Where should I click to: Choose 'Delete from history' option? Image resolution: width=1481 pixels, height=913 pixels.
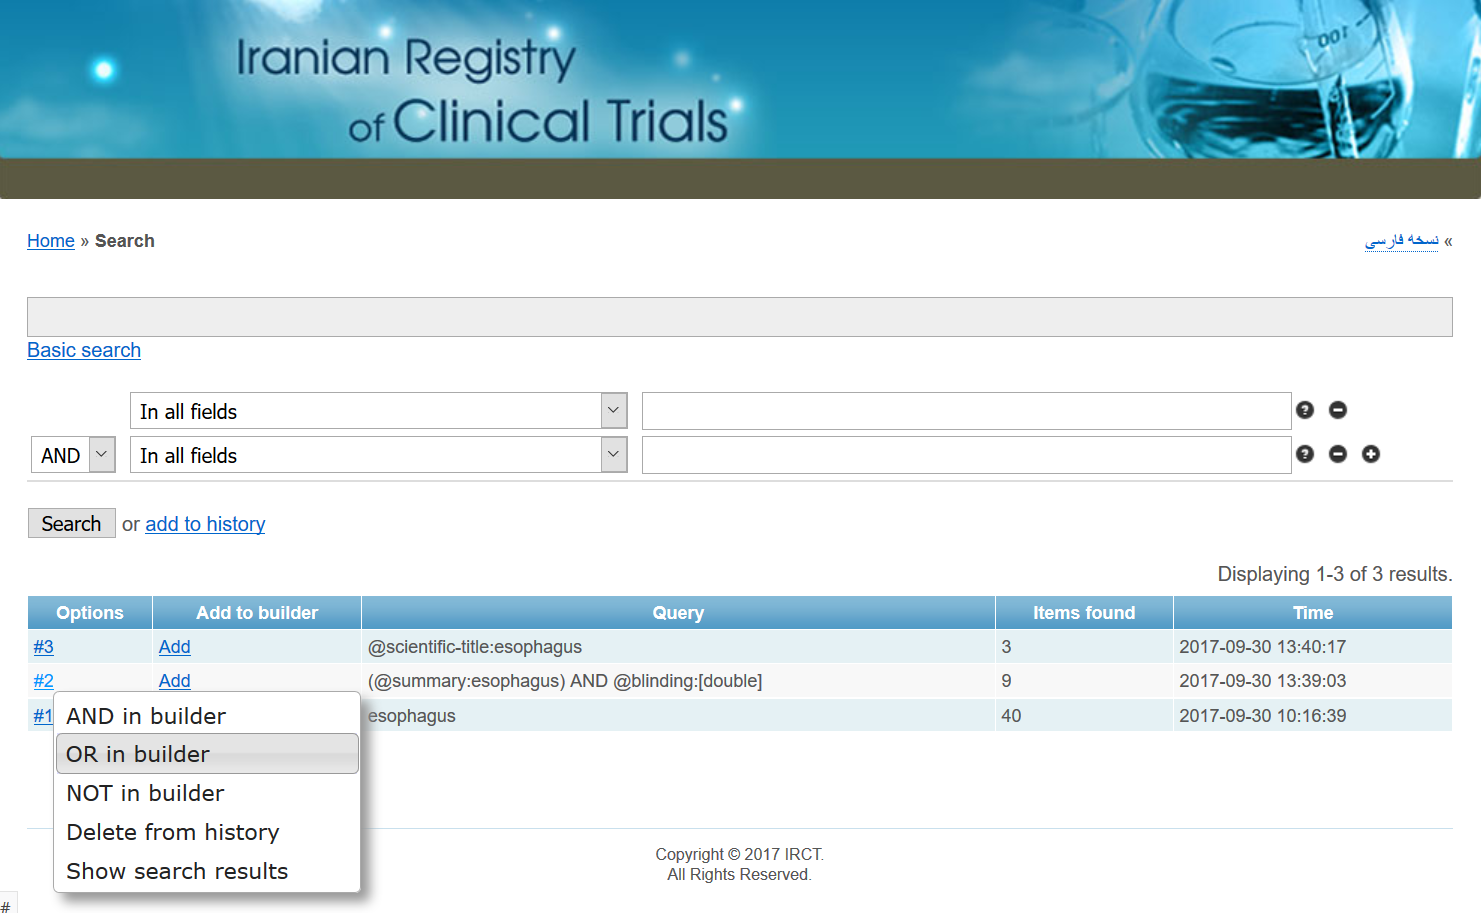pyautogui.click(x=172, y=832)
